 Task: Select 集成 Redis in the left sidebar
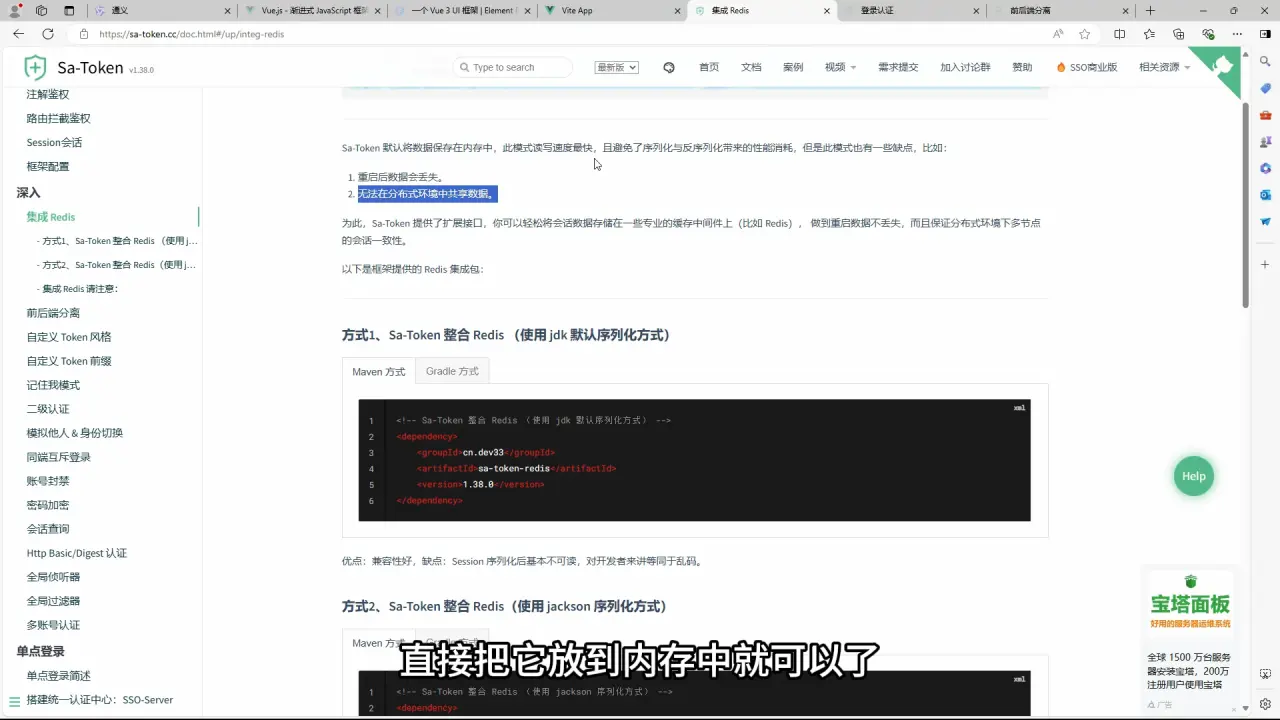tap(51, 217)
